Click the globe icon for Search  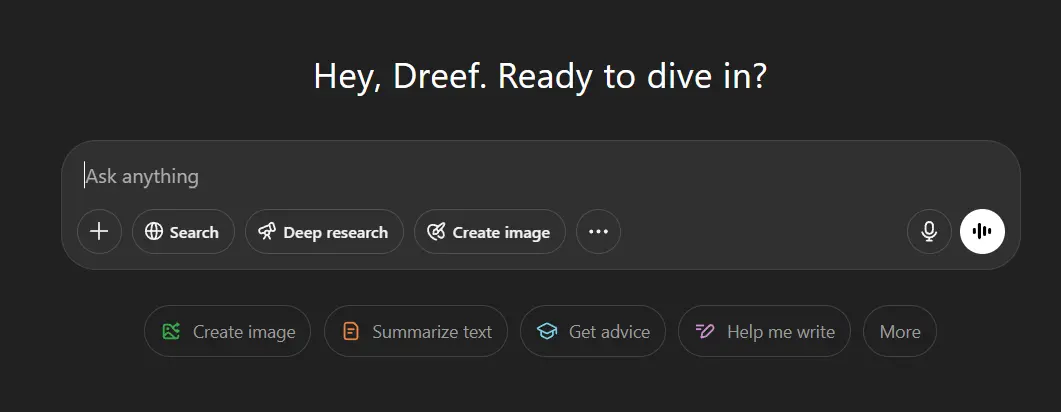154,232
